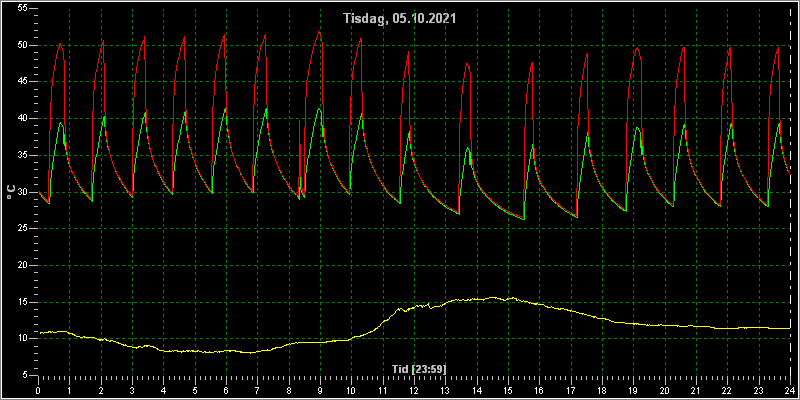Click the °C axis unit label
This screenshot has height=400, width=800.
coord(11,192)
